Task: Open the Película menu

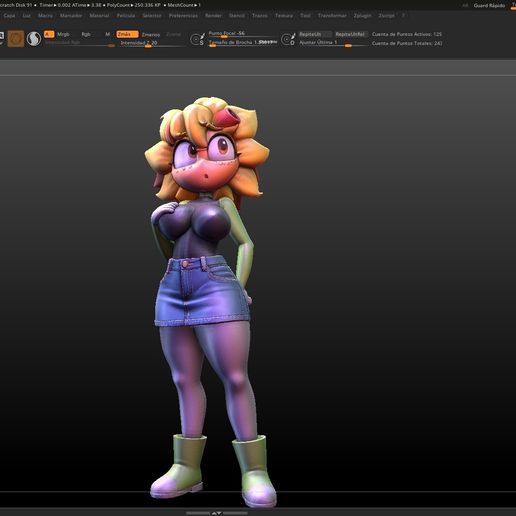Action: [126, 15]
